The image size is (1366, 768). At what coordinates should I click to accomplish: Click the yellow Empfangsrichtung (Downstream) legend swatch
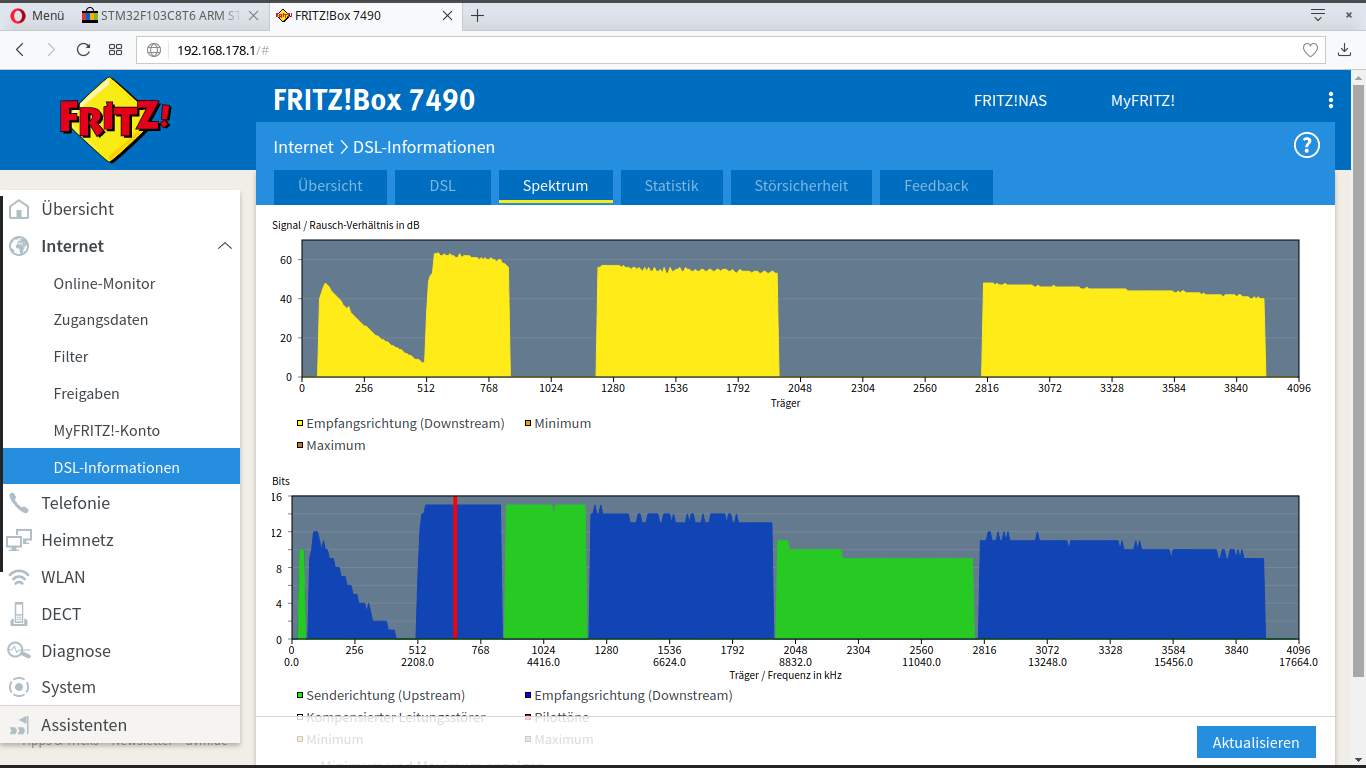tap(300, 424)
